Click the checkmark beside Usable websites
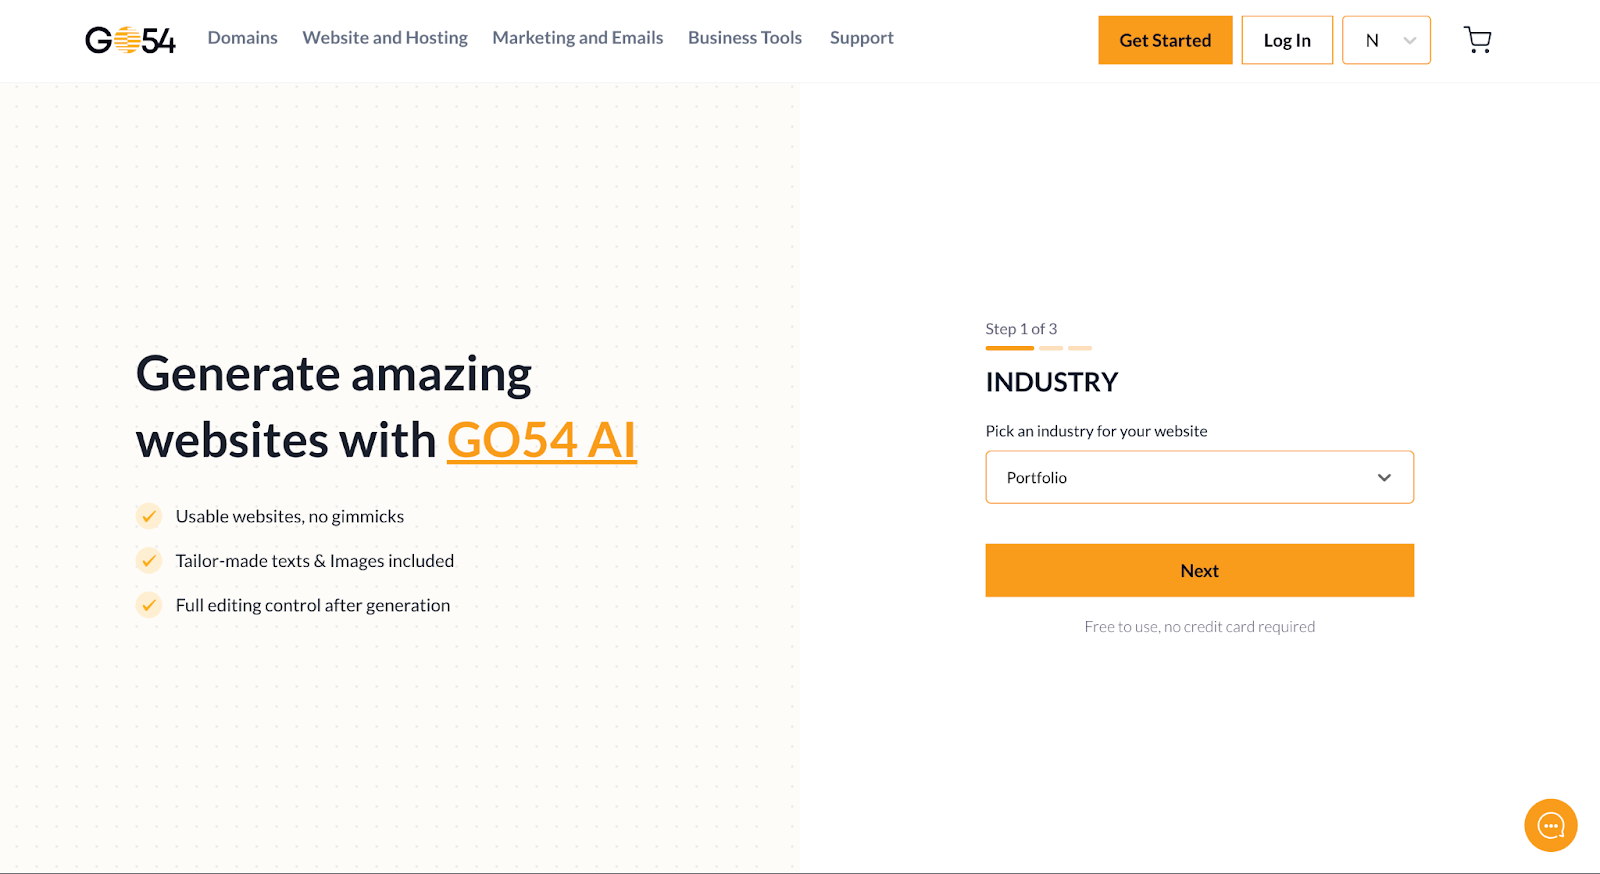Screen dimensions: 1600x874 (149, 516)
